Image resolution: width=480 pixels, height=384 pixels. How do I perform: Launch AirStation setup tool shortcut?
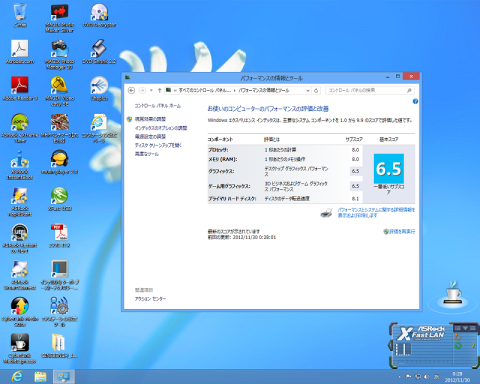click(59, 312)
